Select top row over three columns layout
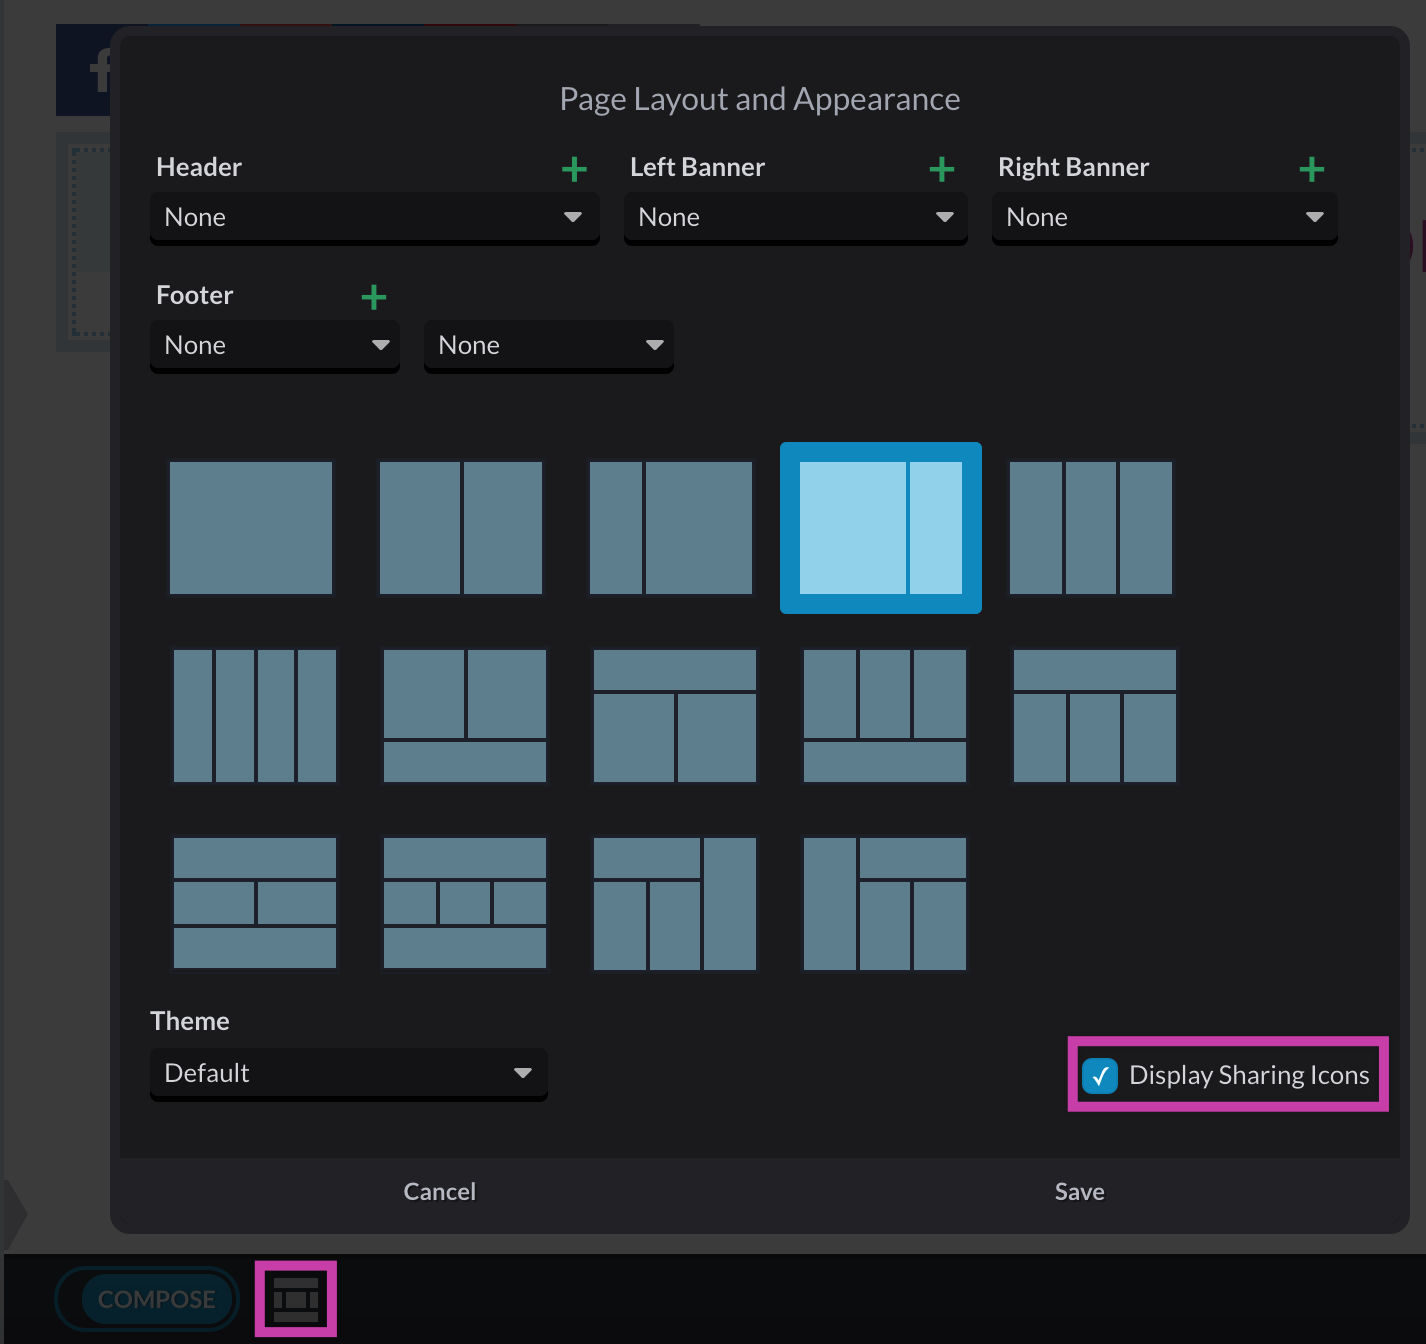Screen dimensions: 1426x1344 coord(1095,716)
